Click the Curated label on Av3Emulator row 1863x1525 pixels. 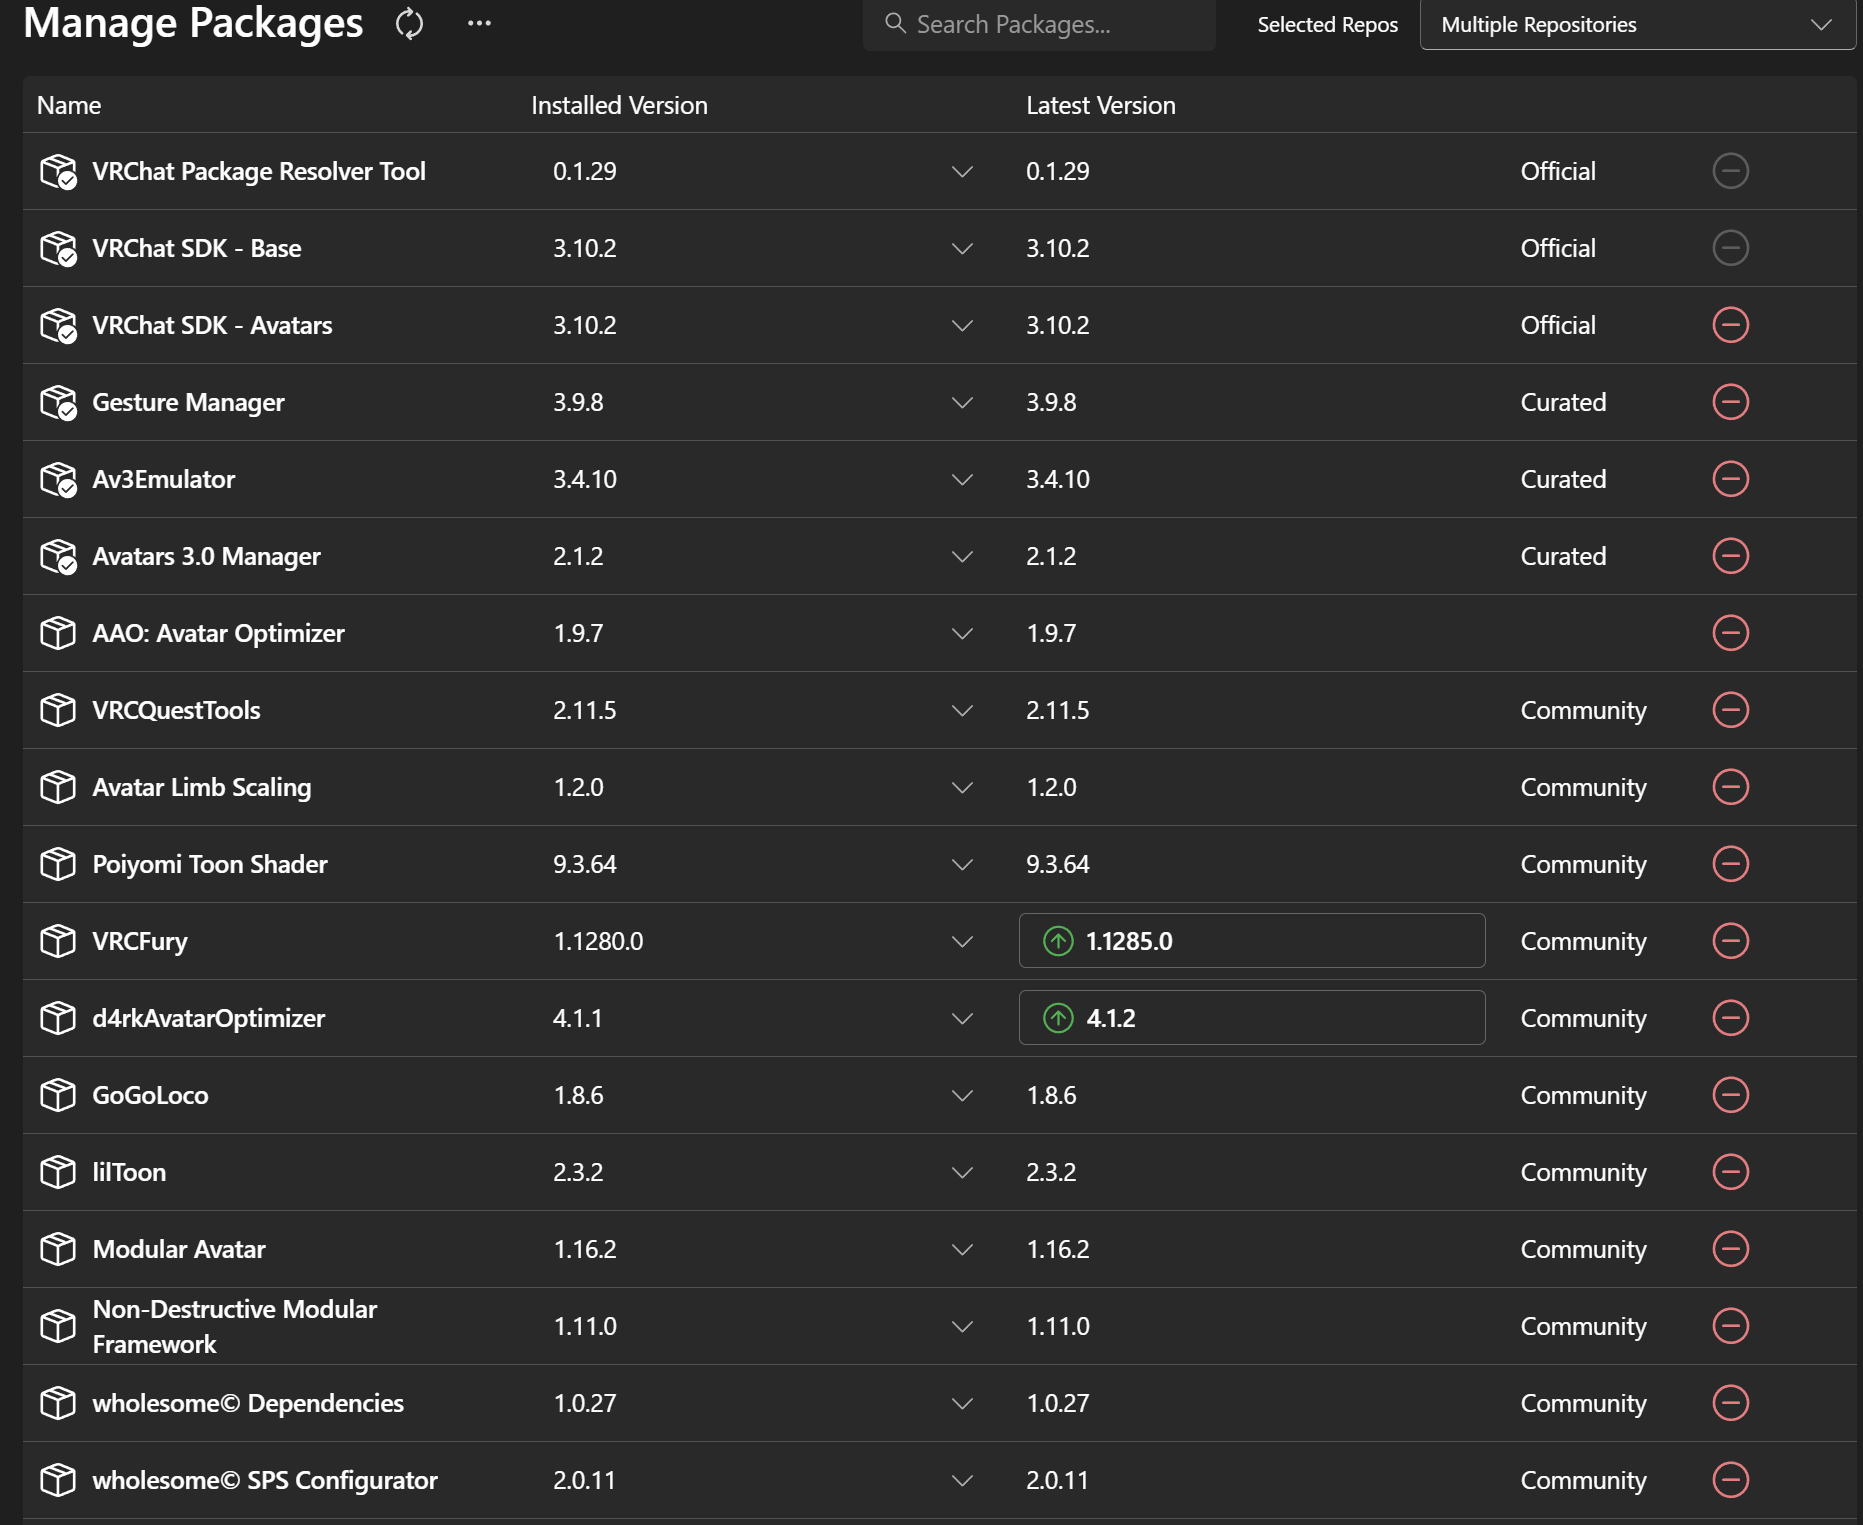pyautogui.click(x=1563, y=479)
